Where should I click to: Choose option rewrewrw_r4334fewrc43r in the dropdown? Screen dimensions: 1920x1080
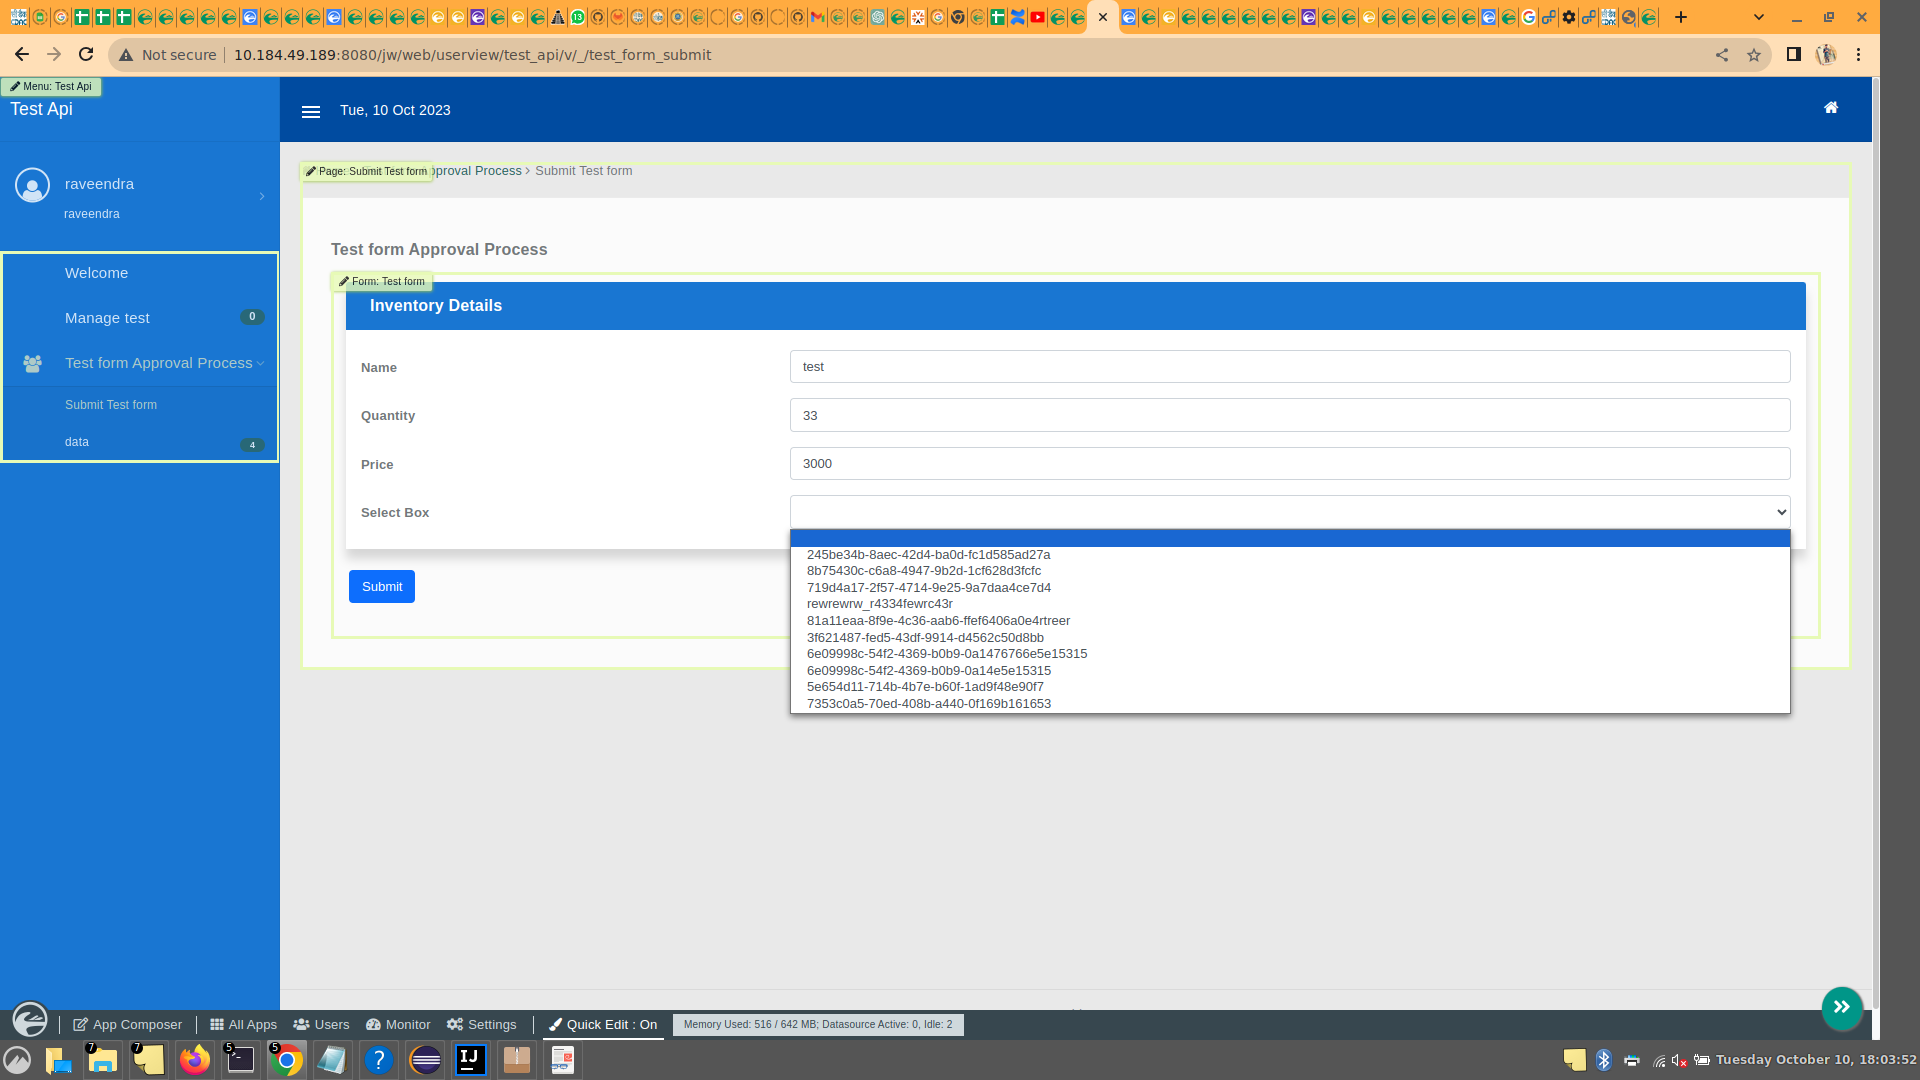(x=879, y=604)
